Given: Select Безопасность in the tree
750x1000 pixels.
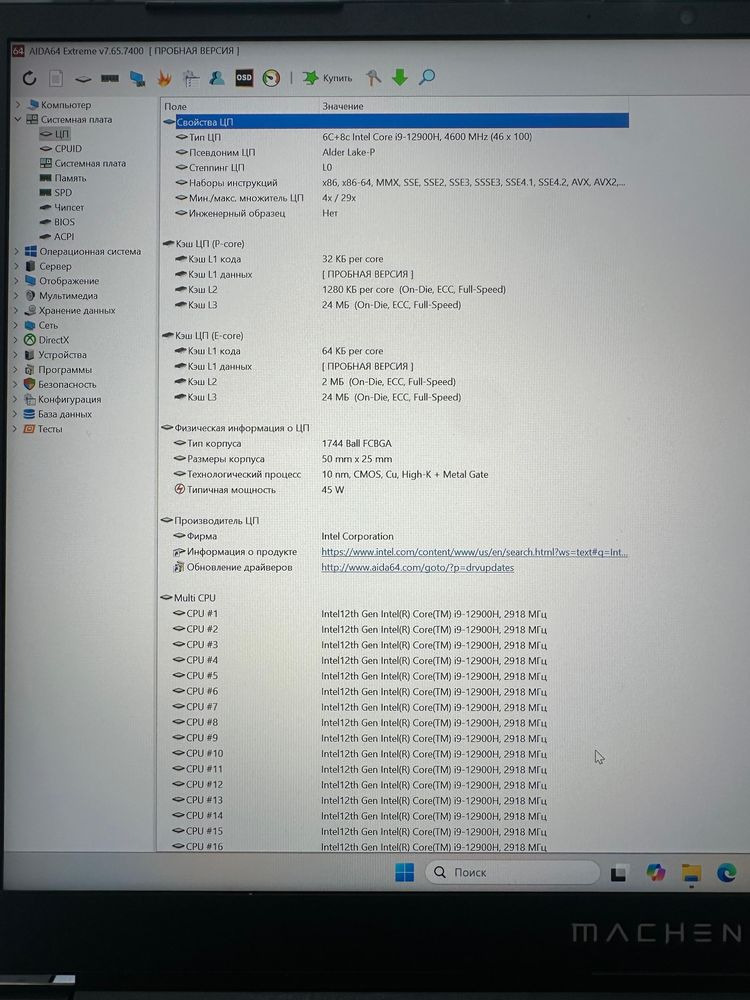Looking at the screenshot, I should click(x=60, y=385).
